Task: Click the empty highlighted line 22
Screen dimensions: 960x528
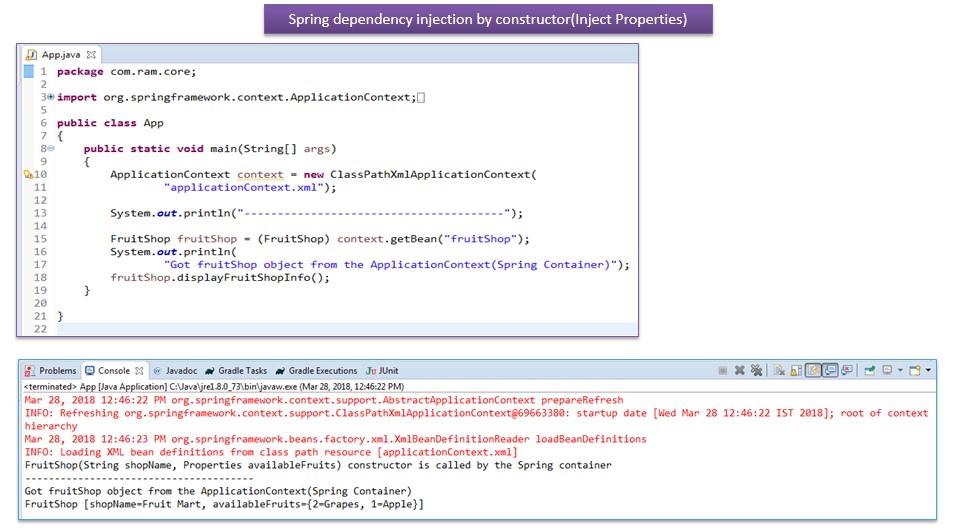Action: tap(347, 329)
